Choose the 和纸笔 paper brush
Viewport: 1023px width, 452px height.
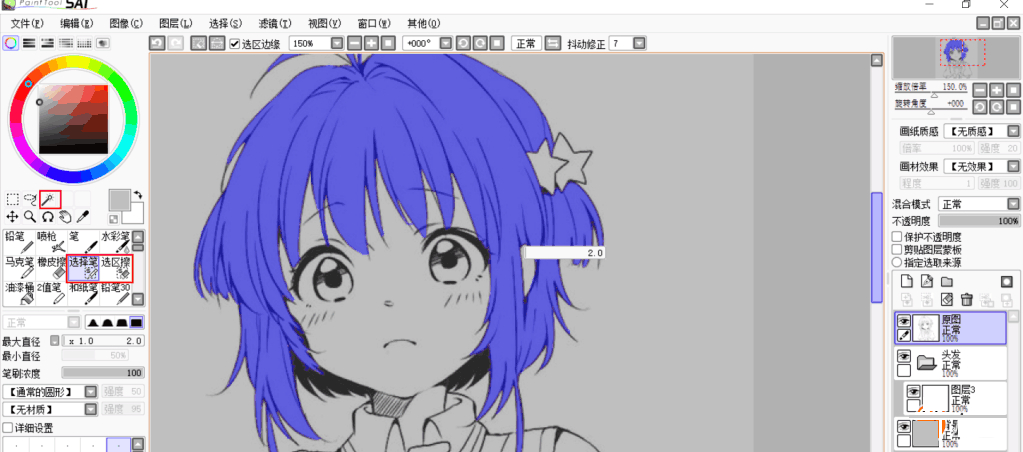(83, 294)
